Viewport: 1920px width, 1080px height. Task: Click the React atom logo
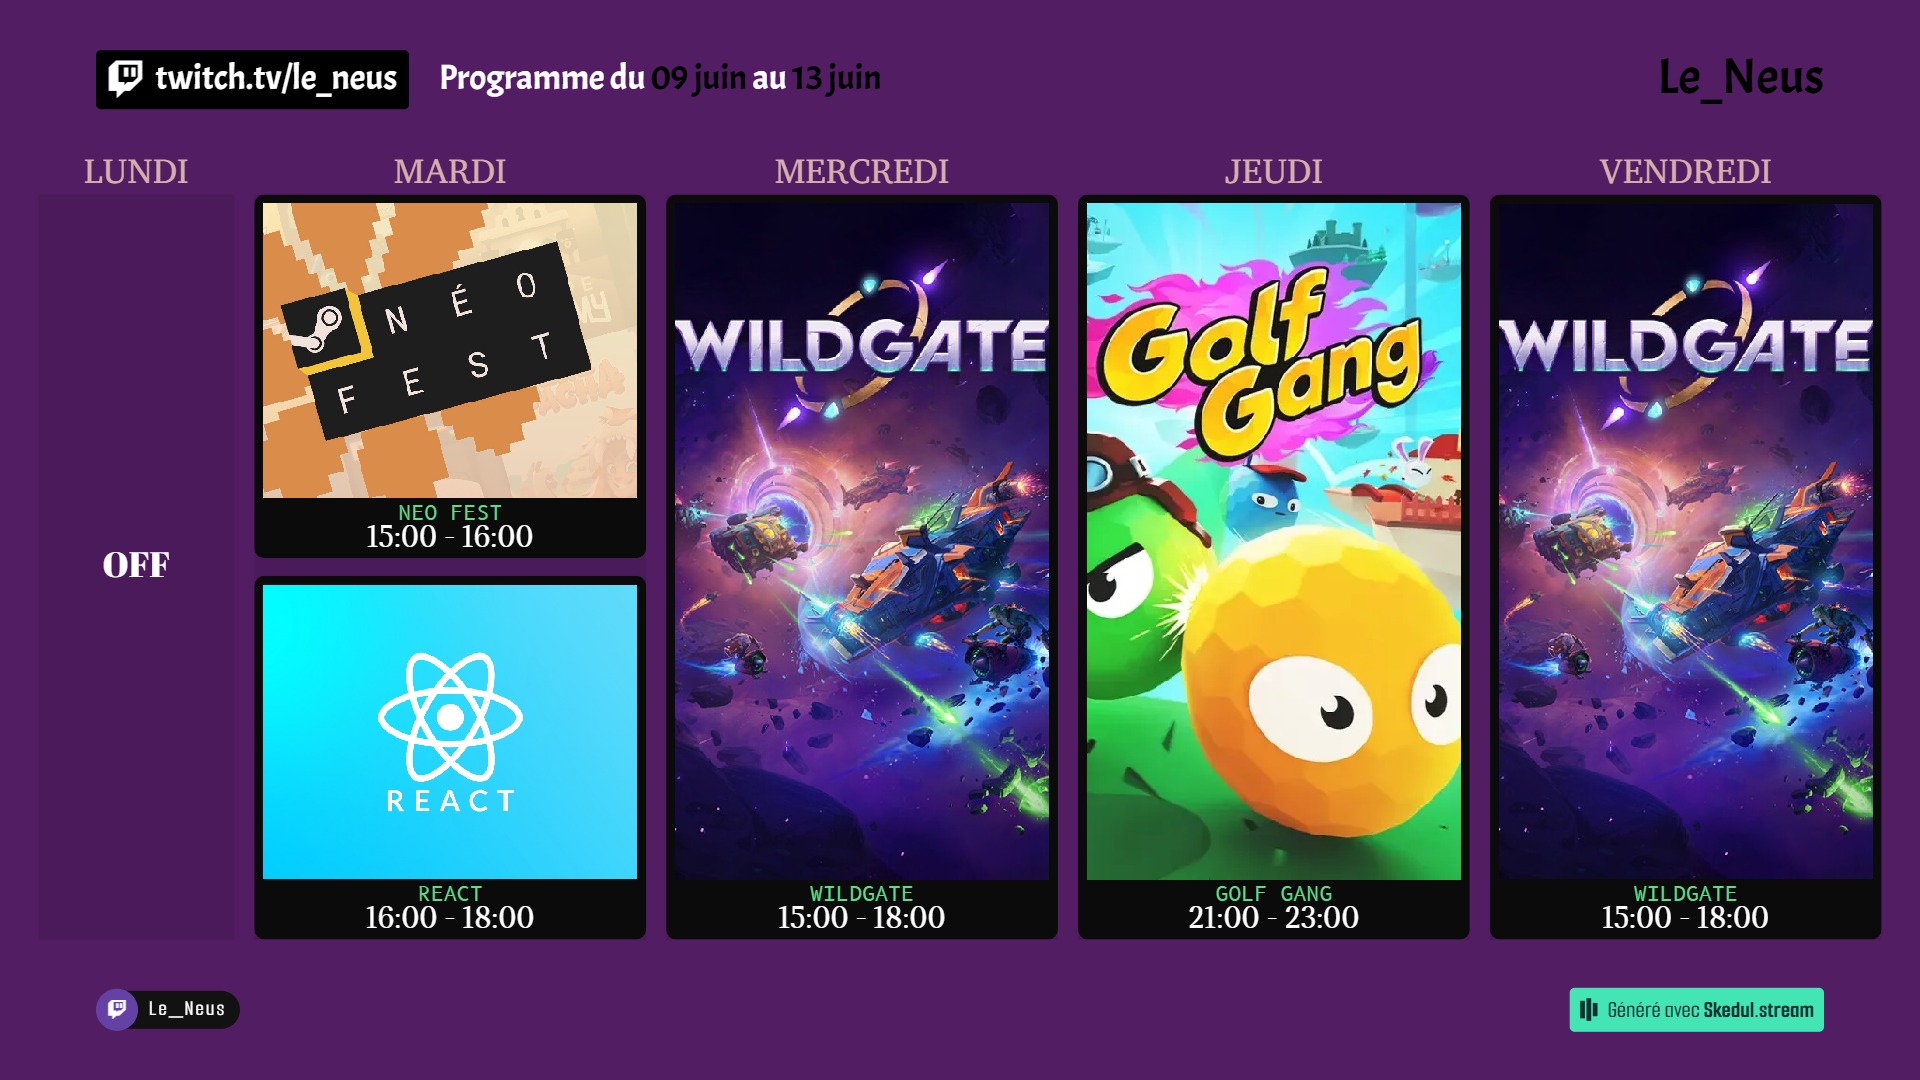(450, 716)
